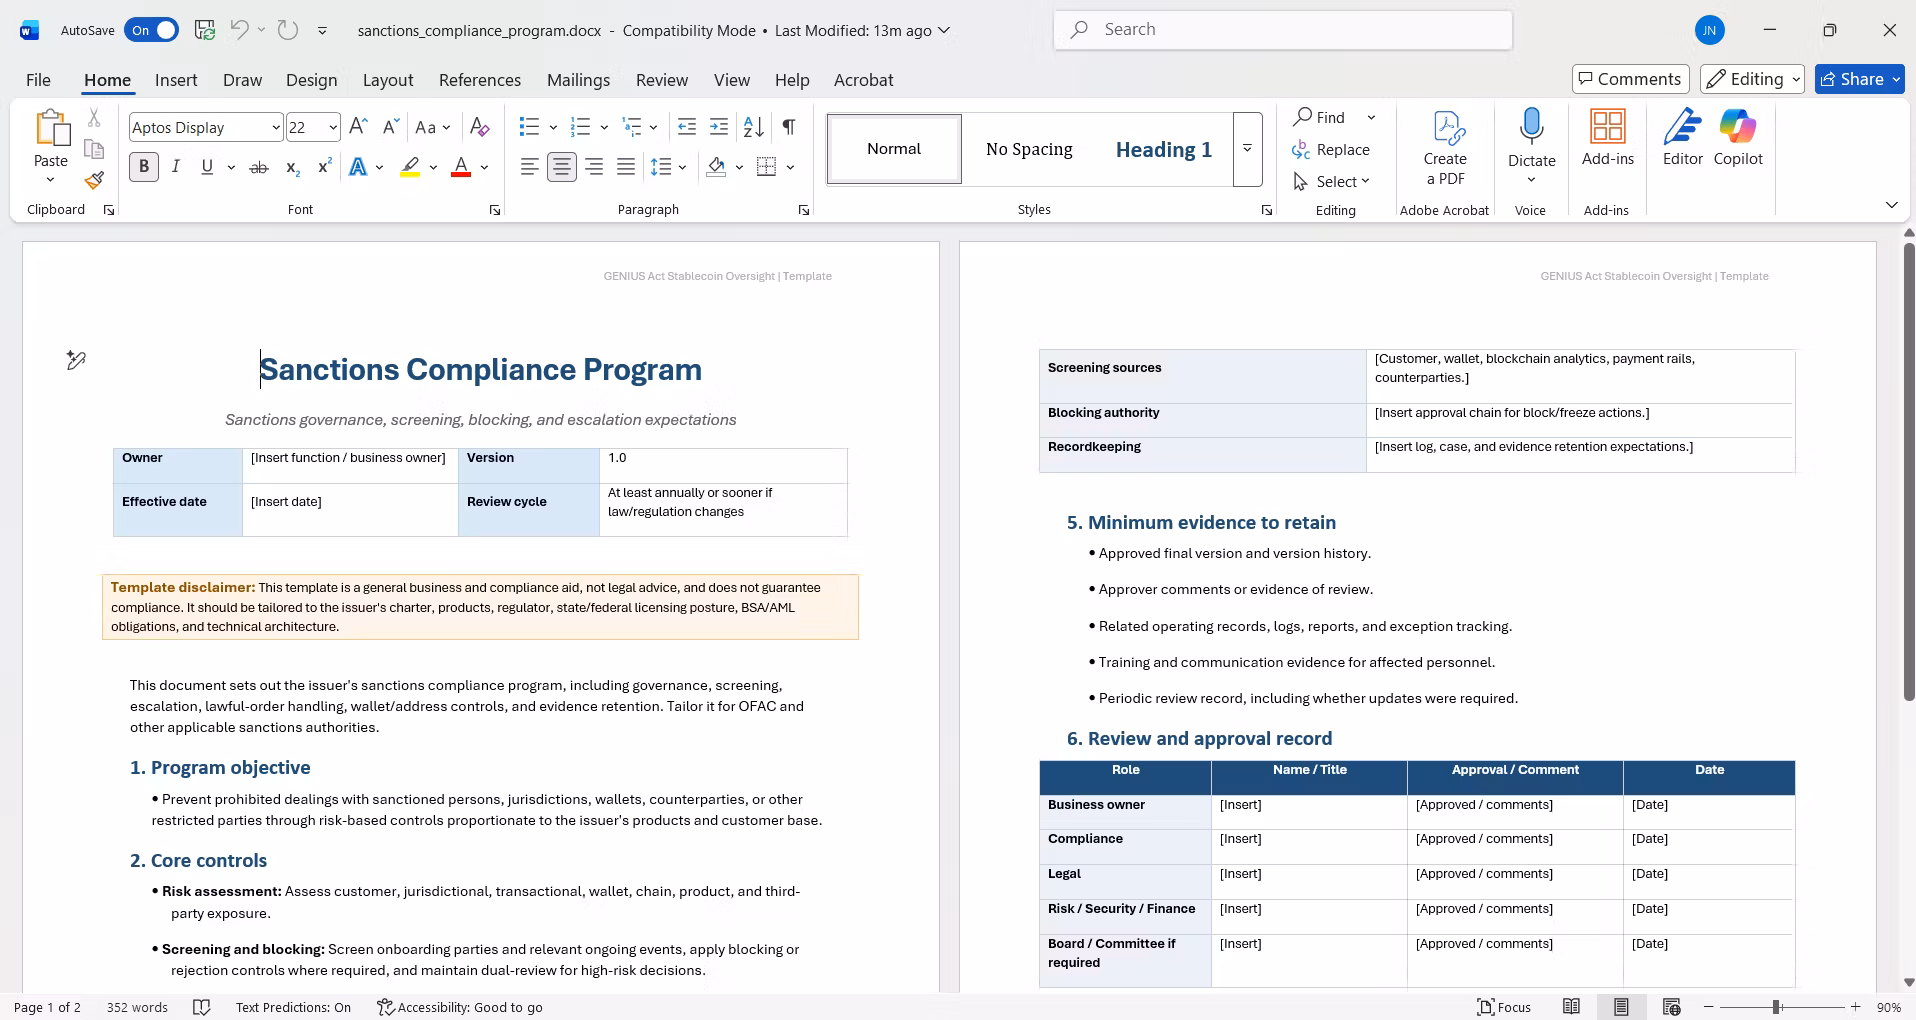This screenshot has width=1916, height=1020.
Task: Apply the Heading 1 style
Action: click(x=1164, y=149)
